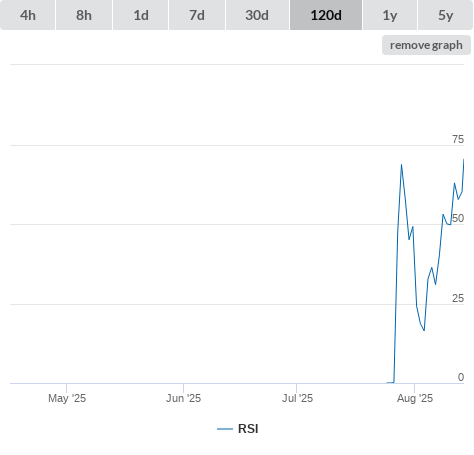Viewport: 474px width, 455px height.
Task: Click the 75 y-axis label
Action: (458, 139)
